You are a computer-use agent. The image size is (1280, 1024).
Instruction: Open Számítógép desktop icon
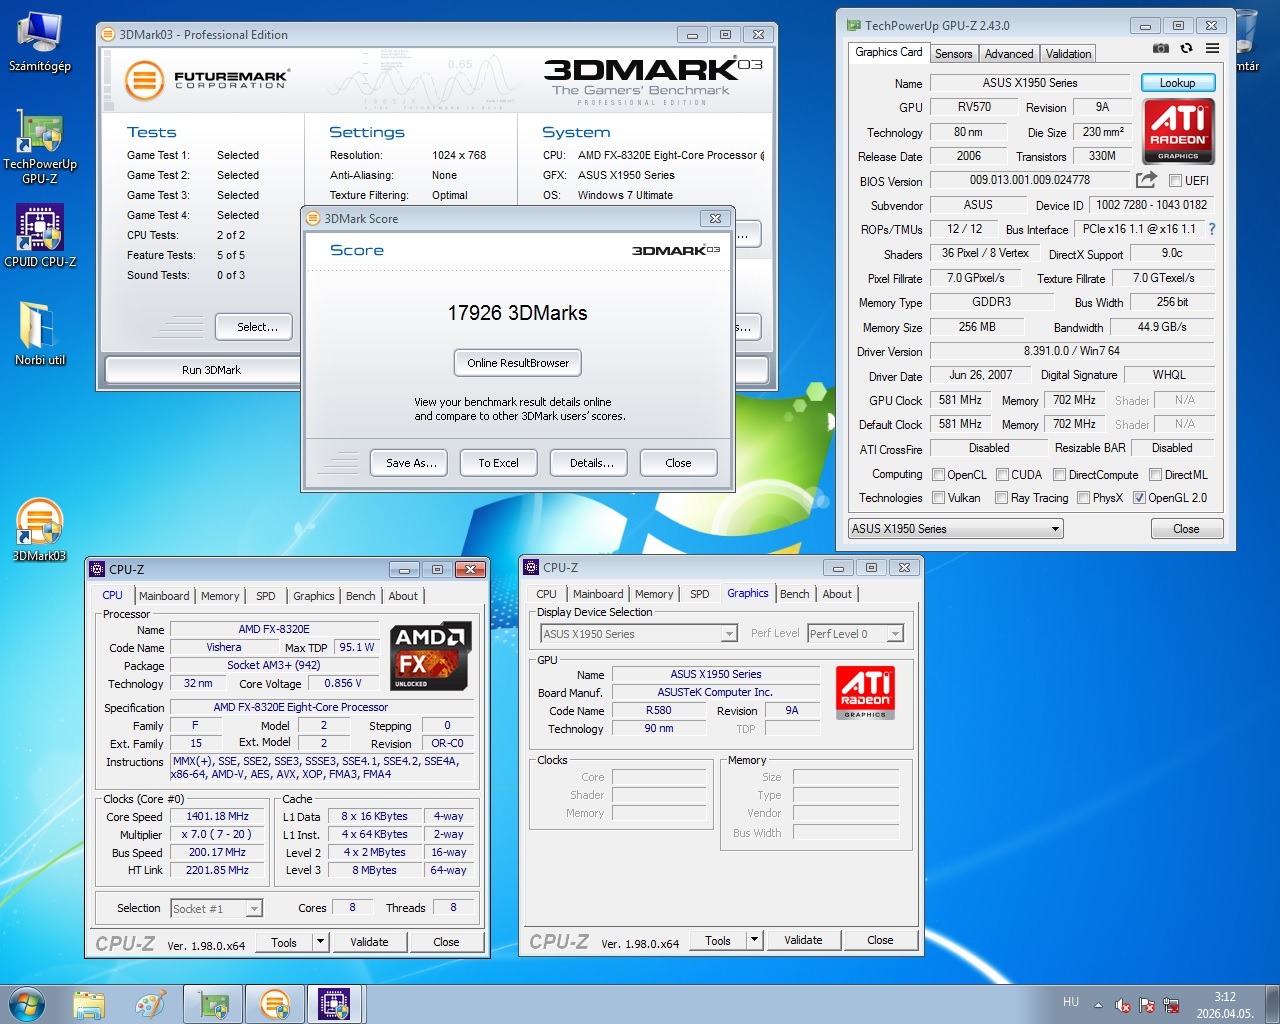(x=40, y=43)
